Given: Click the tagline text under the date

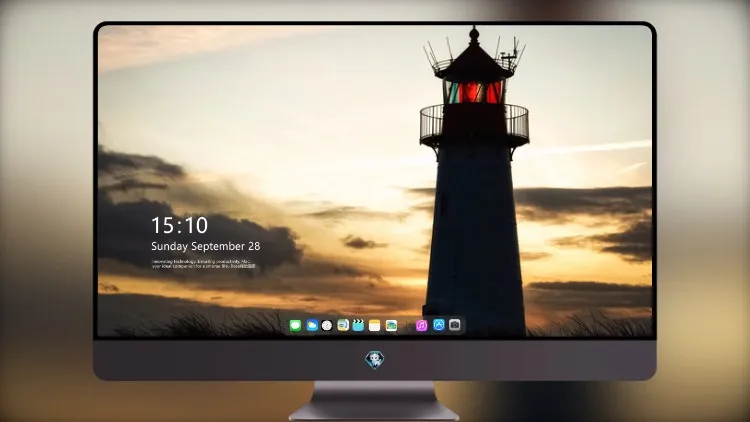Looking at the screenshot, I should tap(204, 264).
